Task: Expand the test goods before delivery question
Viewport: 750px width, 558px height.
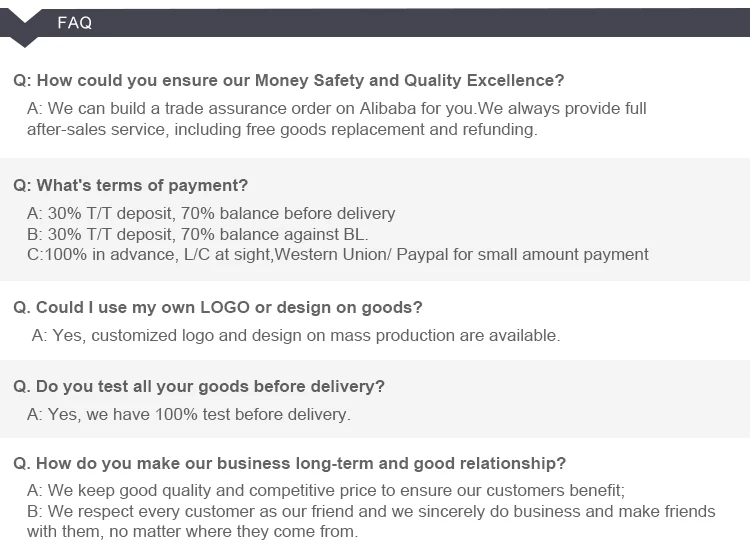Action: (198, 386)
